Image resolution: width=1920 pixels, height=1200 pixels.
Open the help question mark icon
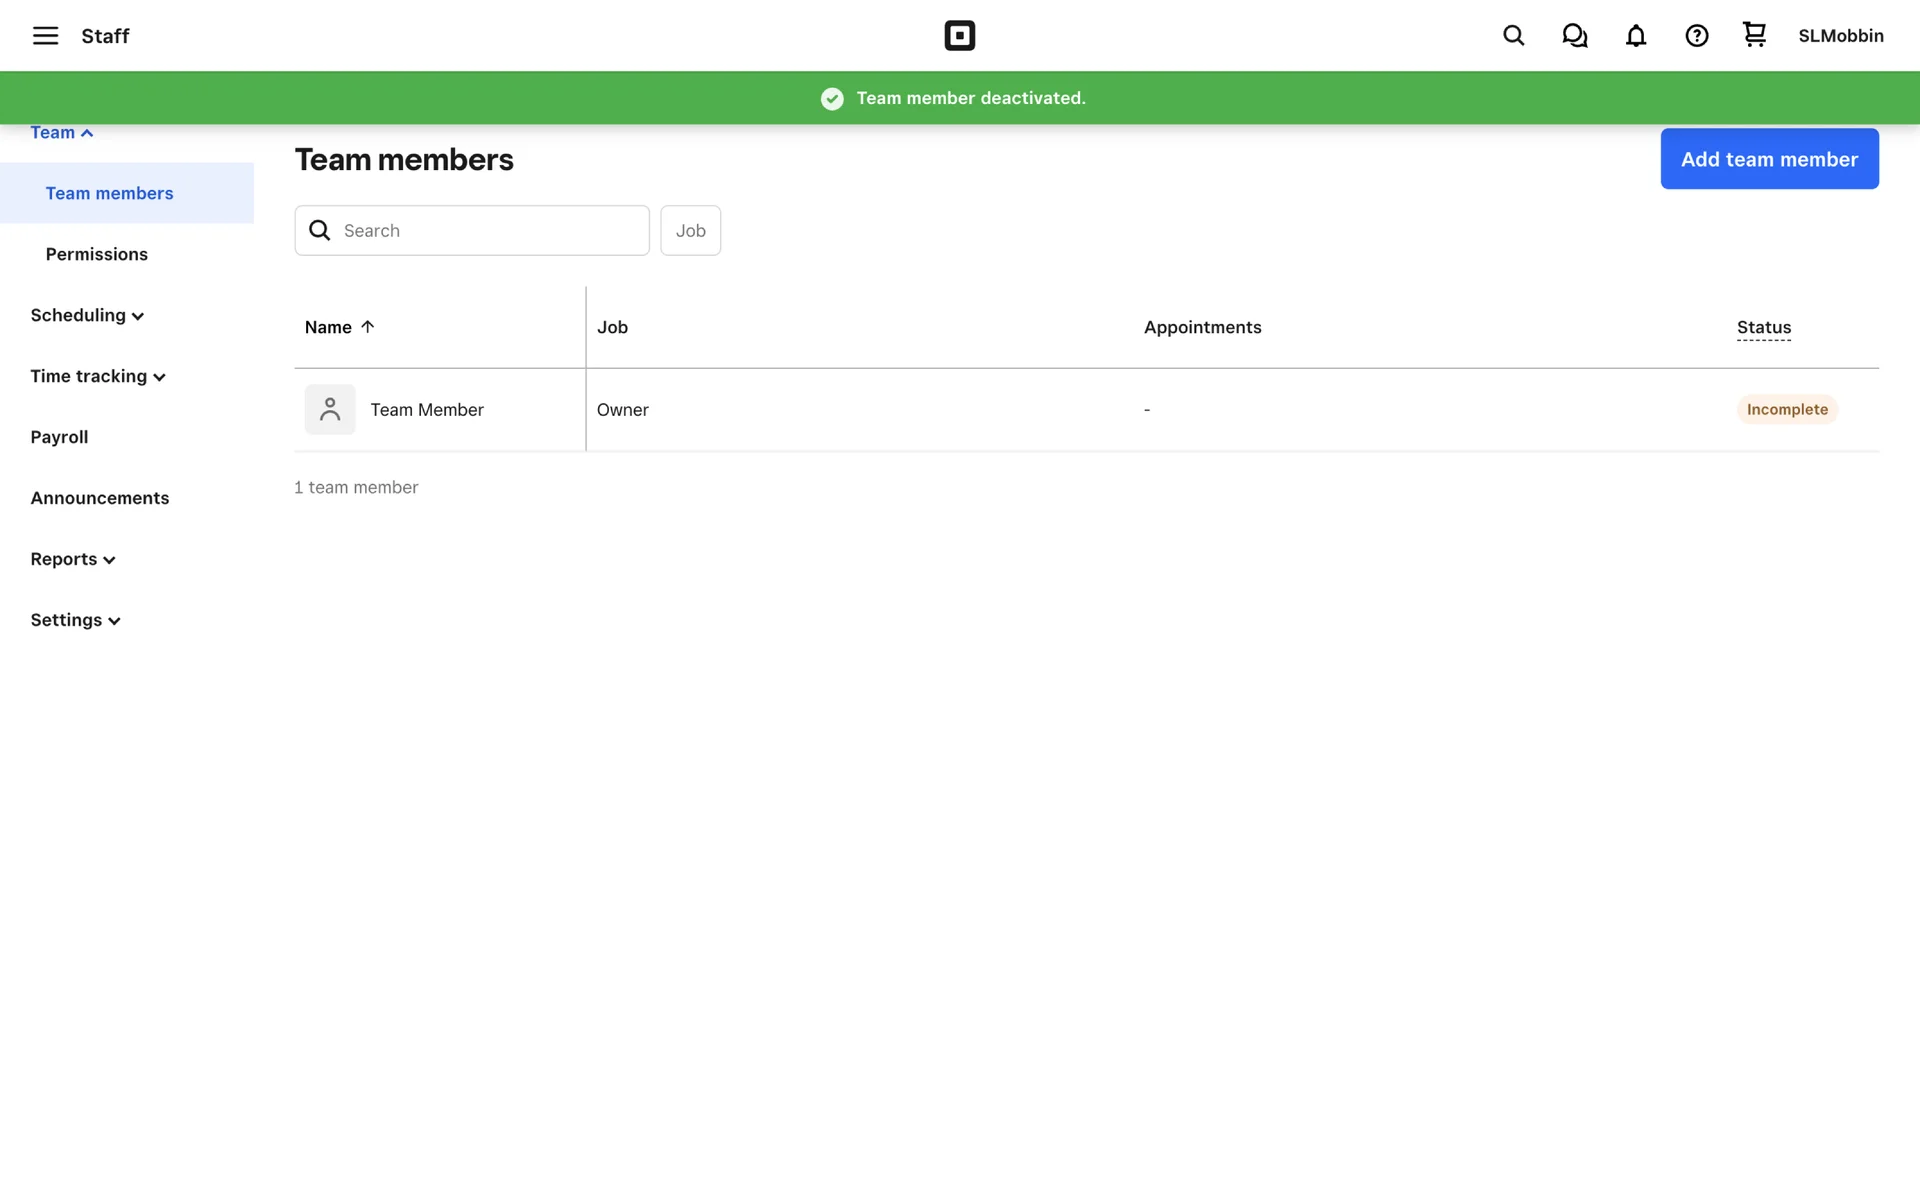[1696, 36]
